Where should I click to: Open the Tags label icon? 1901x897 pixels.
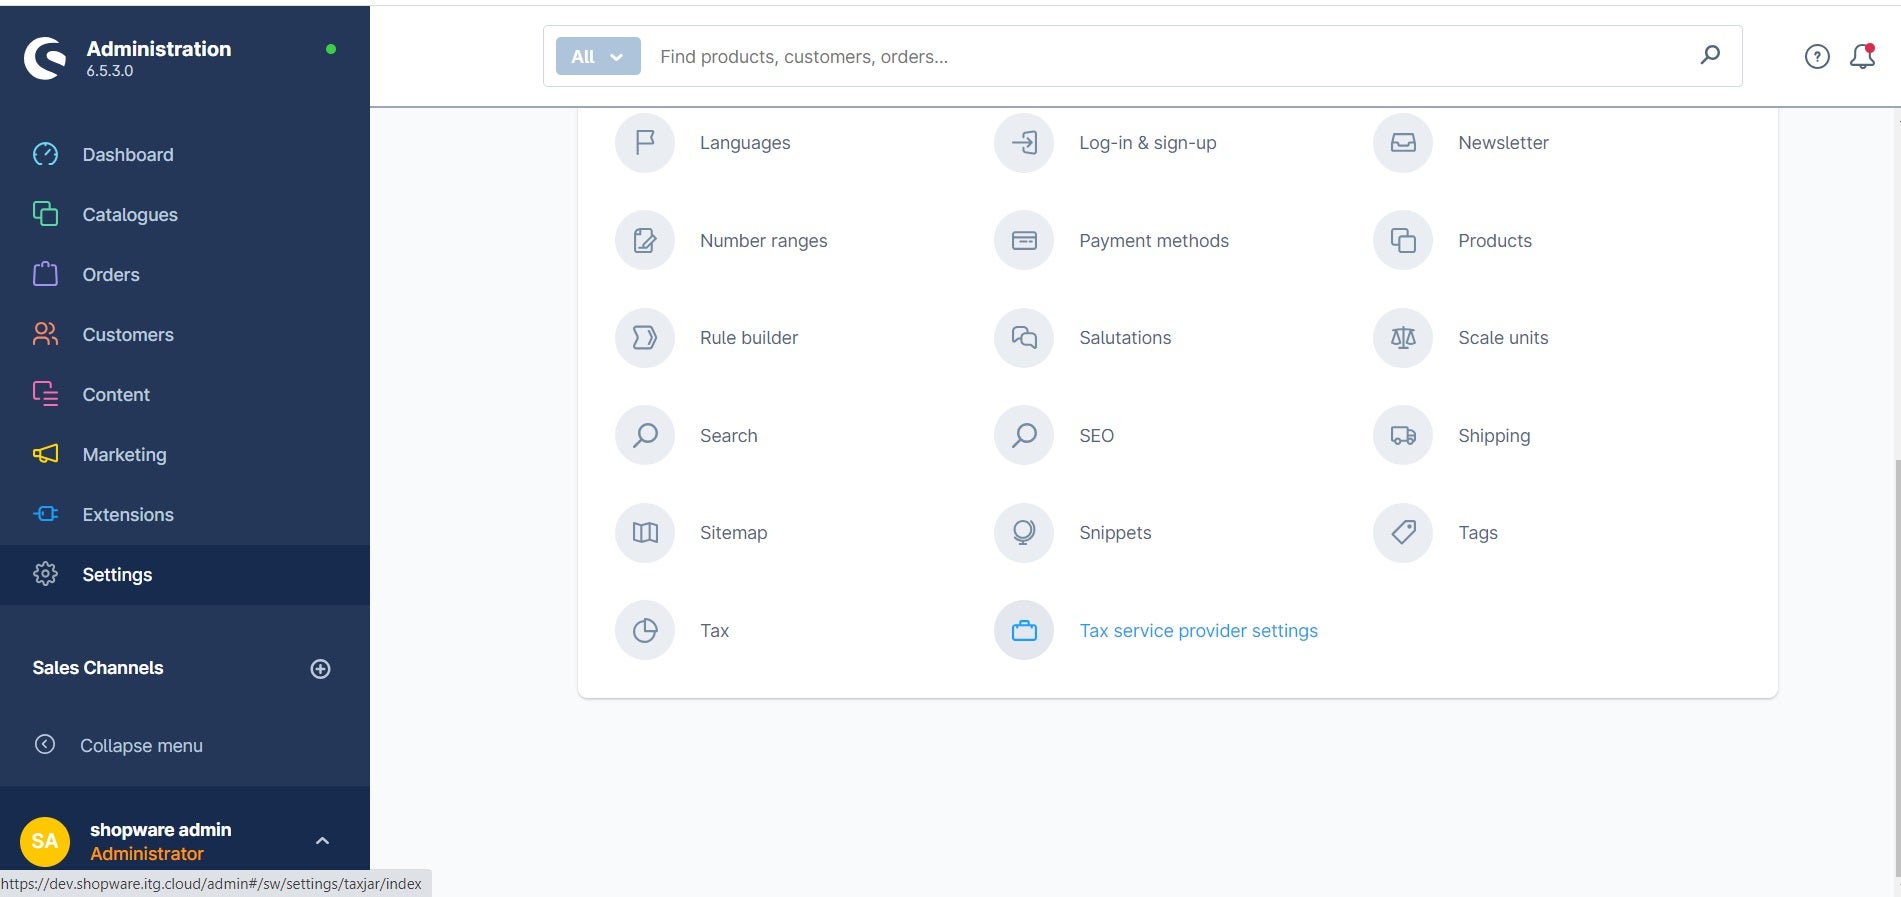(x=1403, y=533)
